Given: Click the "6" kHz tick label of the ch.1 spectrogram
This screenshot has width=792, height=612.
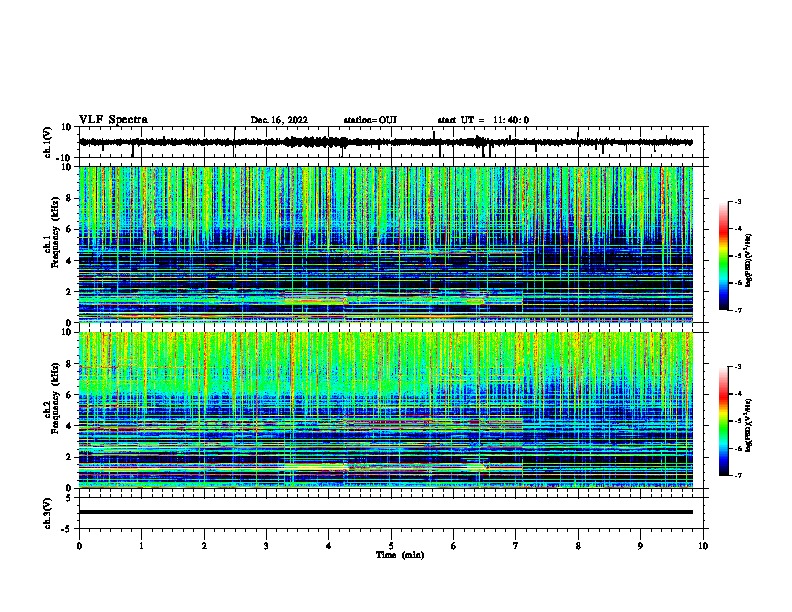Looking at the screenshot, I should click(x=69, y=229).
